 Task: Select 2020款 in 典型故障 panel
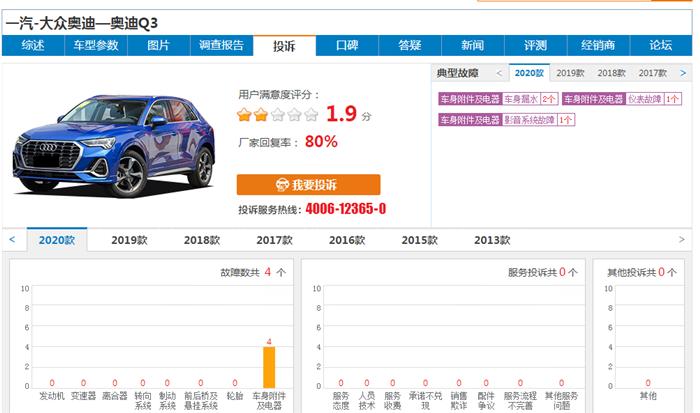(529, 73)
